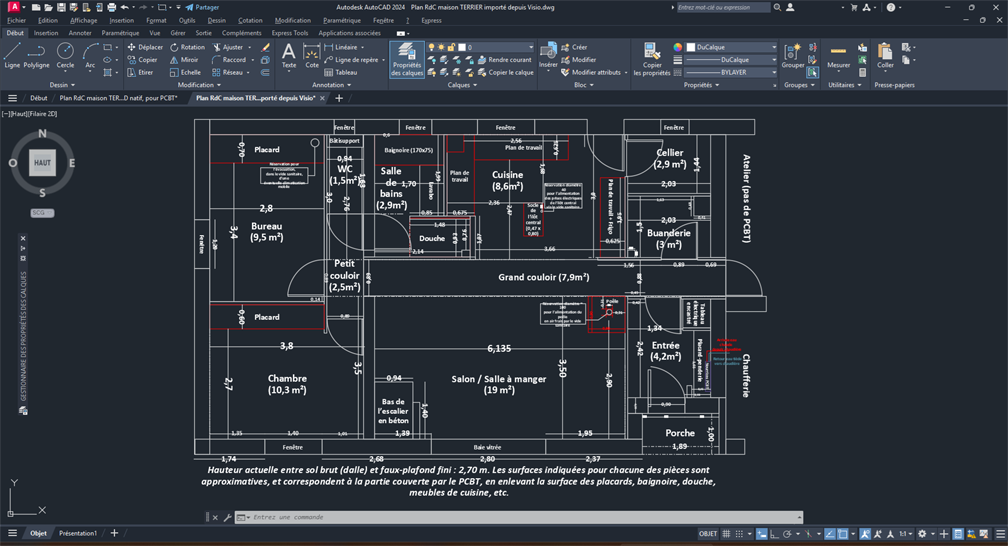
Task: Click the eraser icon in Modification panel
Action: coord(266,47)
